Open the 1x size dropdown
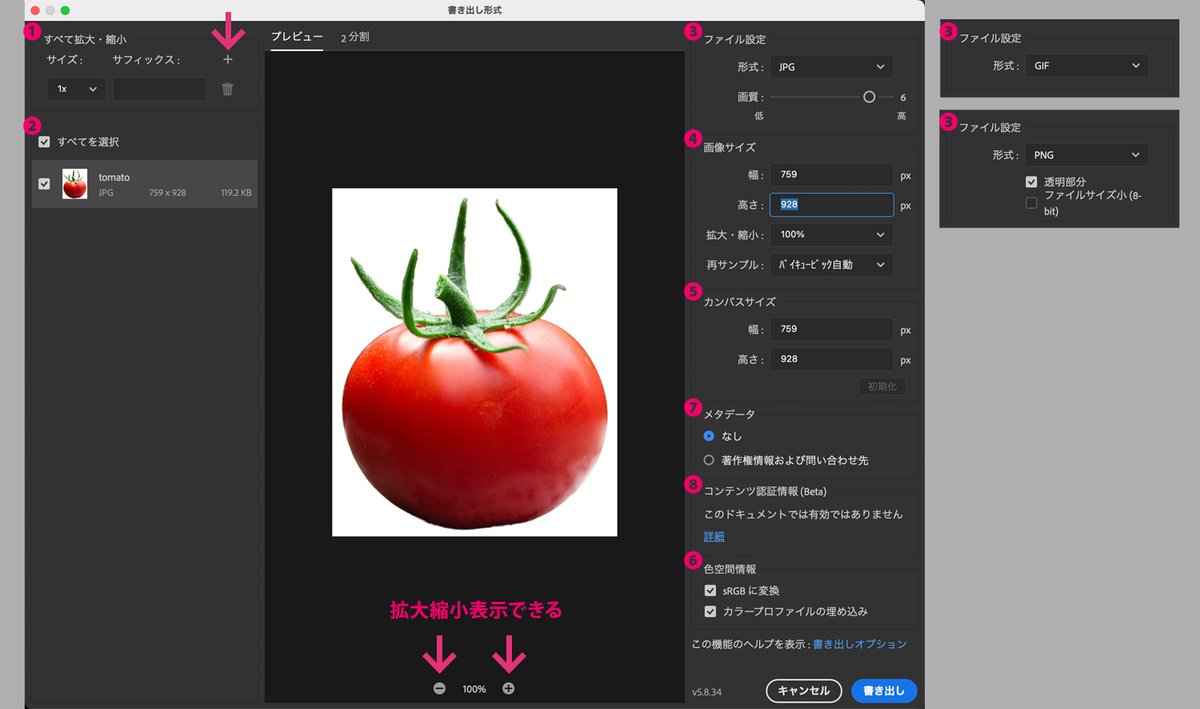The image size is (1200, 709). point(76,89)
